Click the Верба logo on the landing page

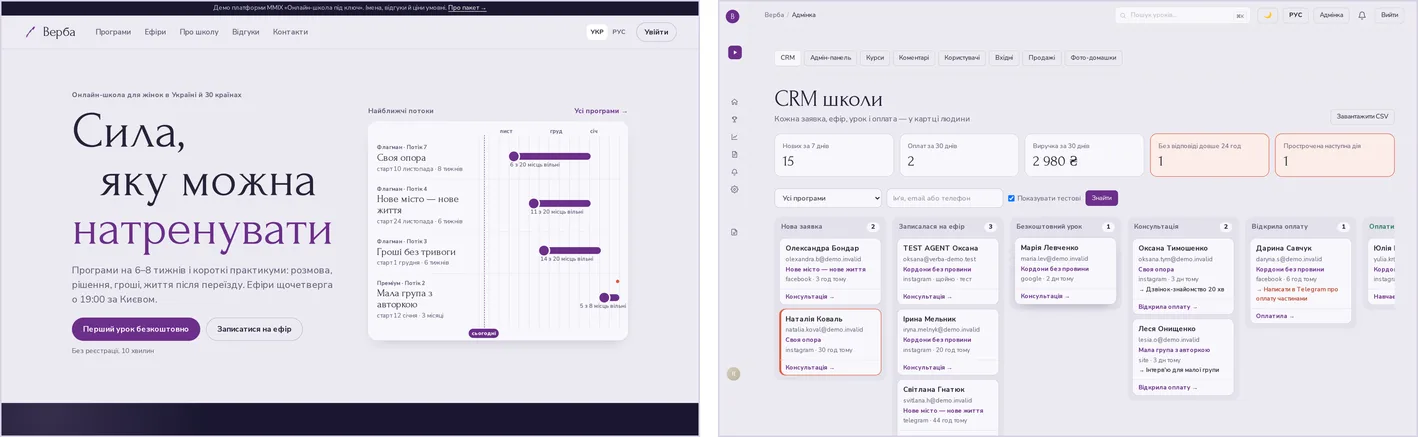pyautogui.click(x=50, y=32)
